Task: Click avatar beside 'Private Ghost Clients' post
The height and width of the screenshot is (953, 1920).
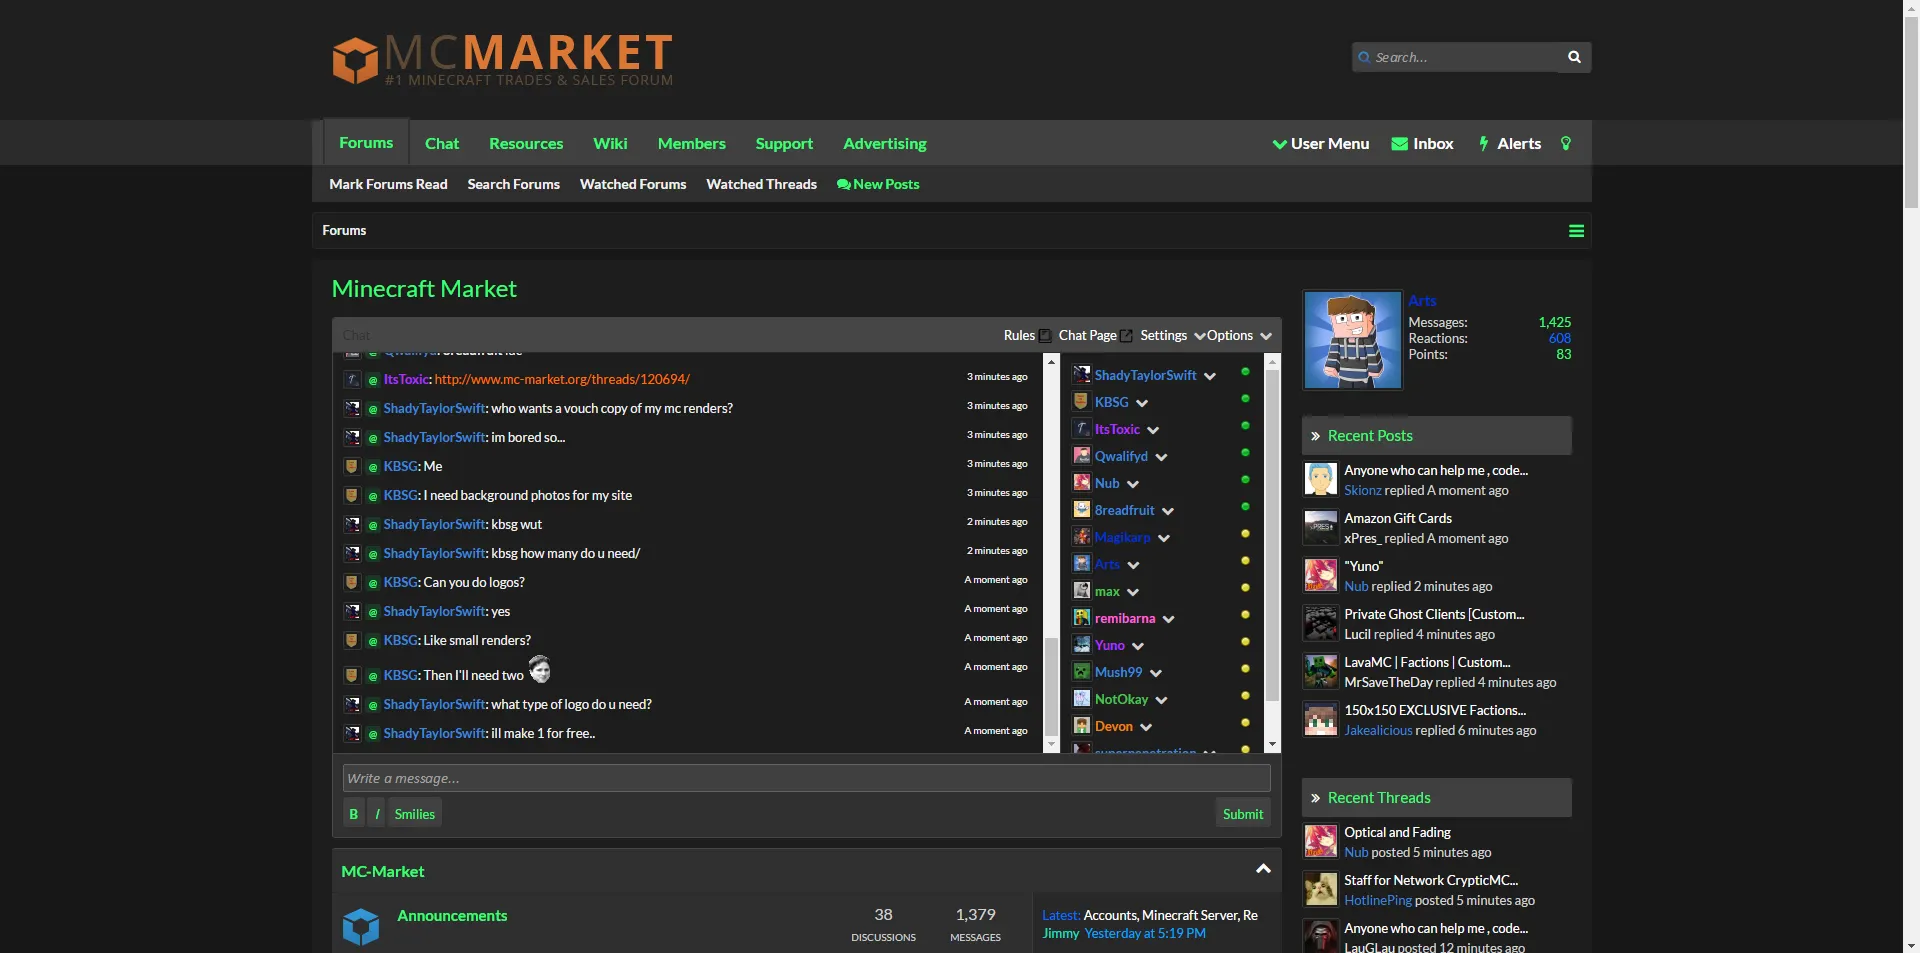Action: (x=1320, y=623)
